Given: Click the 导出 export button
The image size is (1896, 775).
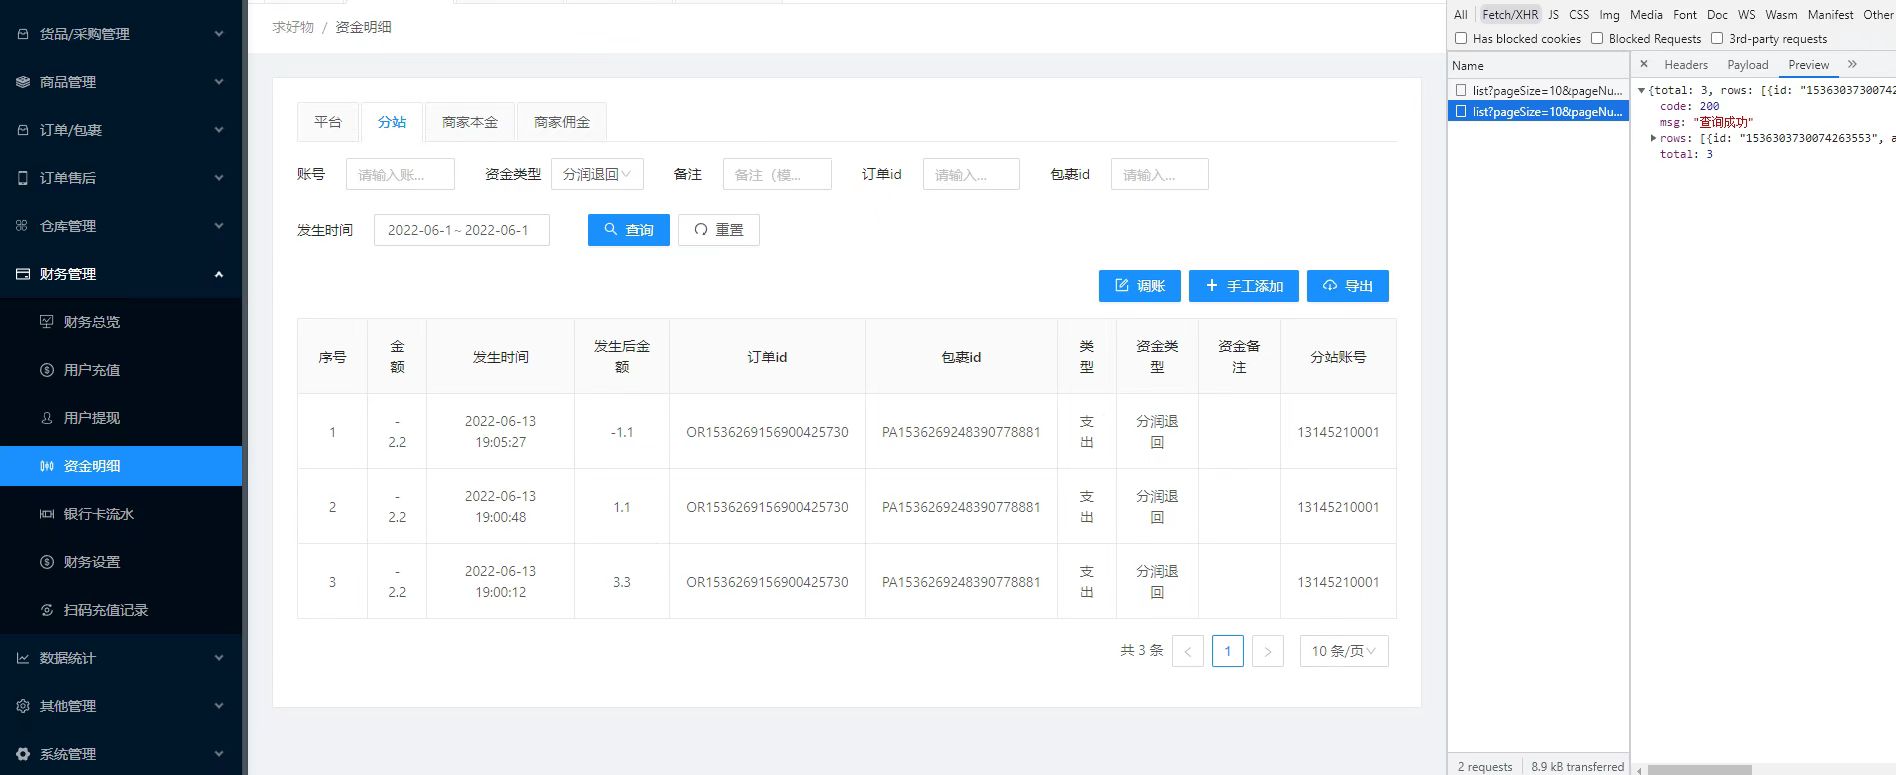Looking at the screenshot, I should pos(1348,286).
